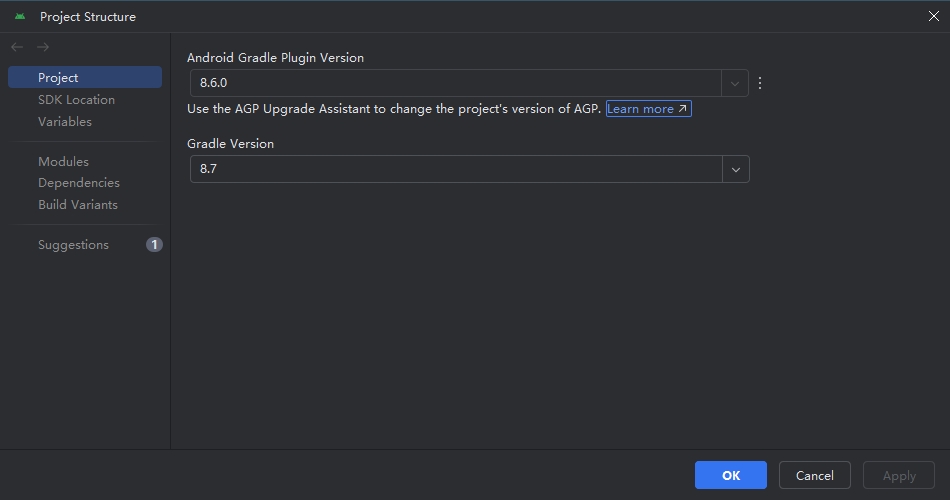Click the Android Studio logo icon
Viewport: 950px width, 500px height.
point(20,16)
